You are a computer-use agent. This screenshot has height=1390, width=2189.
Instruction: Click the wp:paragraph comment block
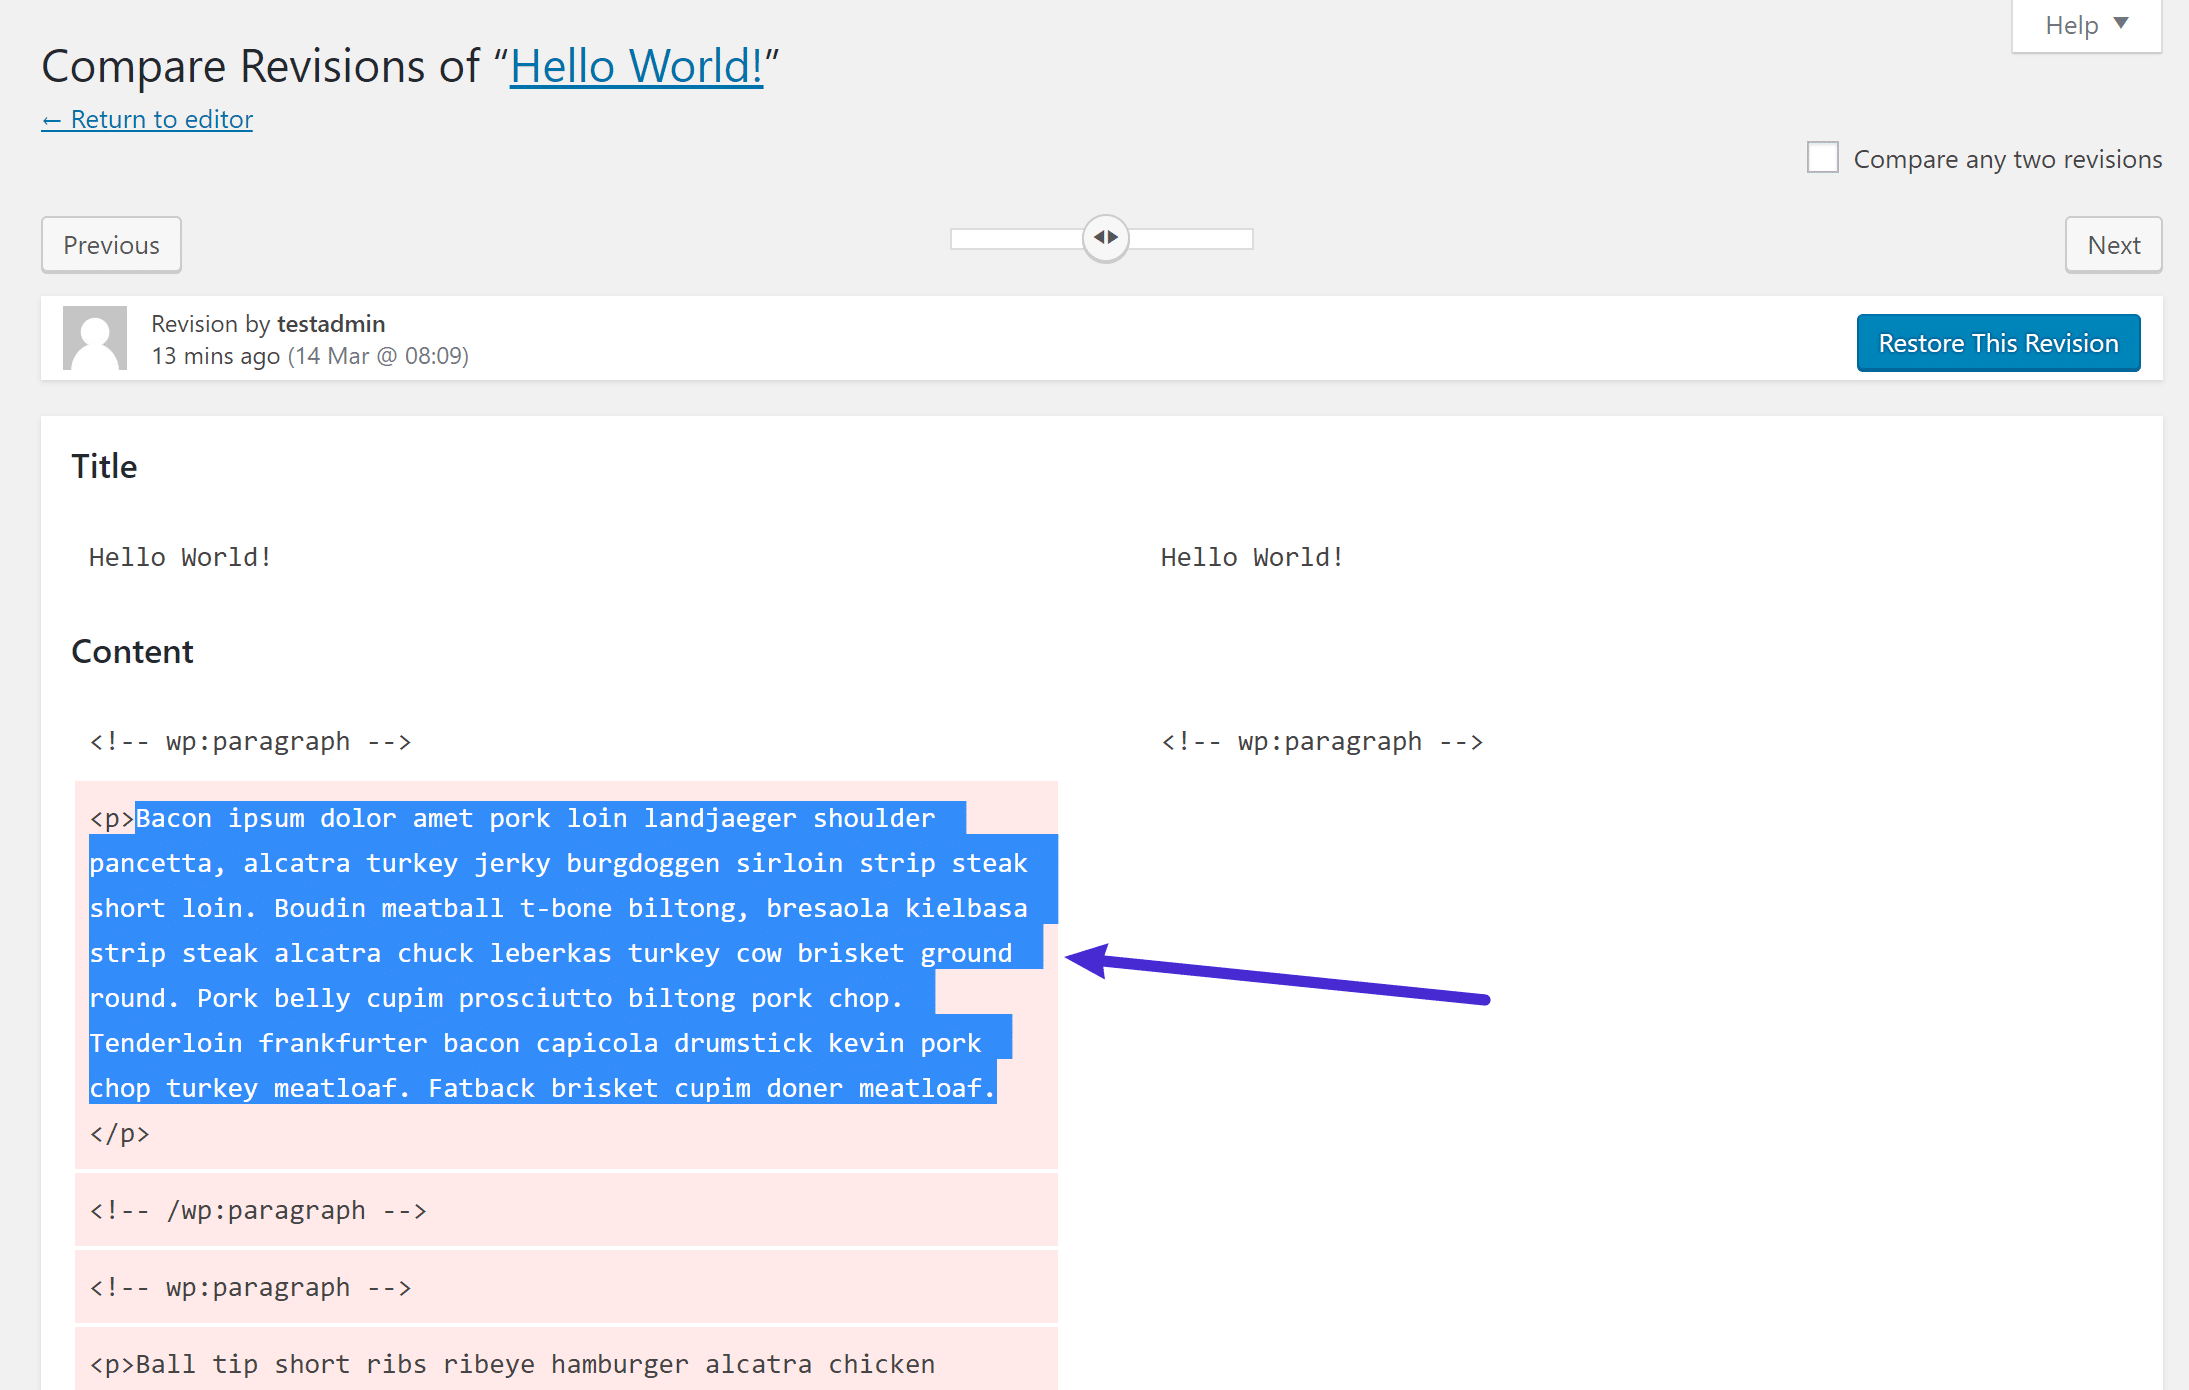(x=250, y=739)
